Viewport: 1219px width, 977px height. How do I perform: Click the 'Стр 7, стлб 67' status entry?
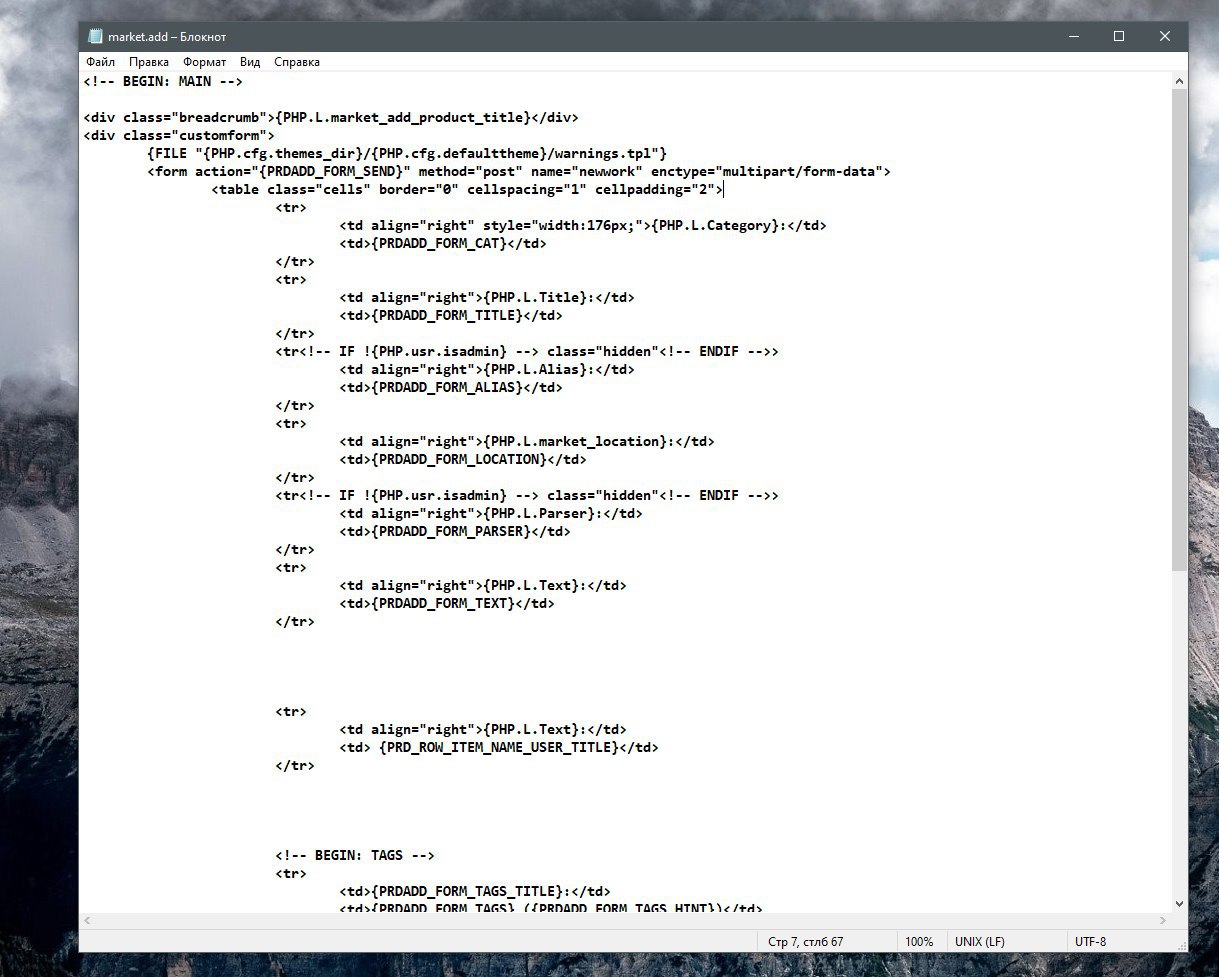805,942
